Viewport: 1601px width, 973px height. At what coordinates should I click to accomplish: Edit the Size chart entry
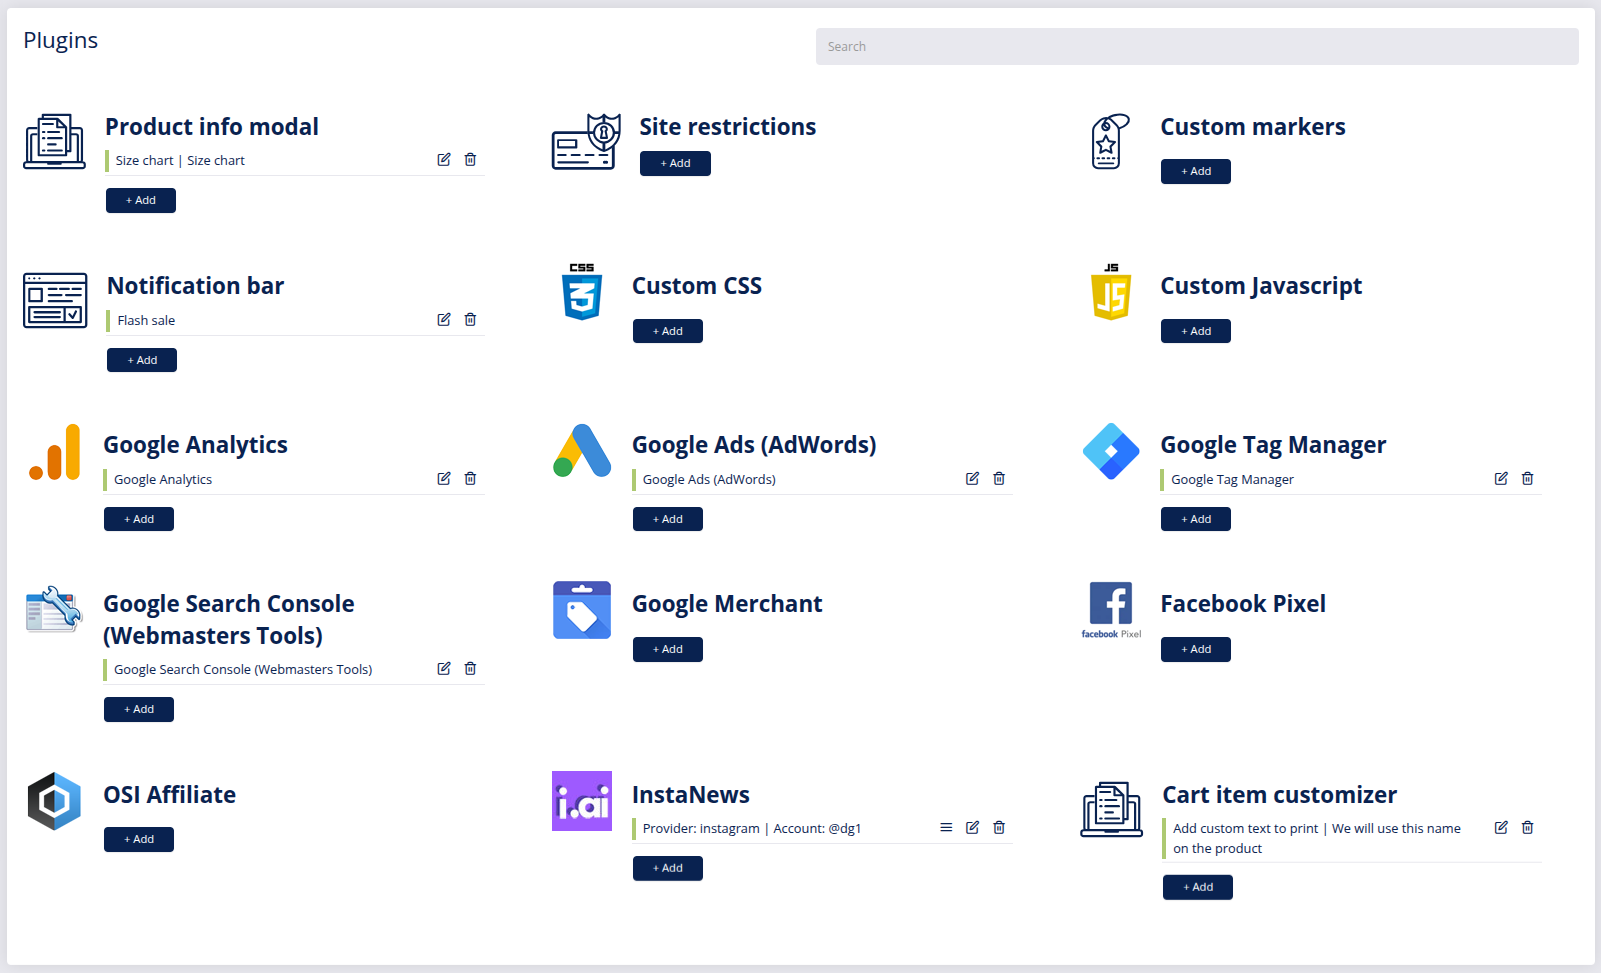click(444, 160)
